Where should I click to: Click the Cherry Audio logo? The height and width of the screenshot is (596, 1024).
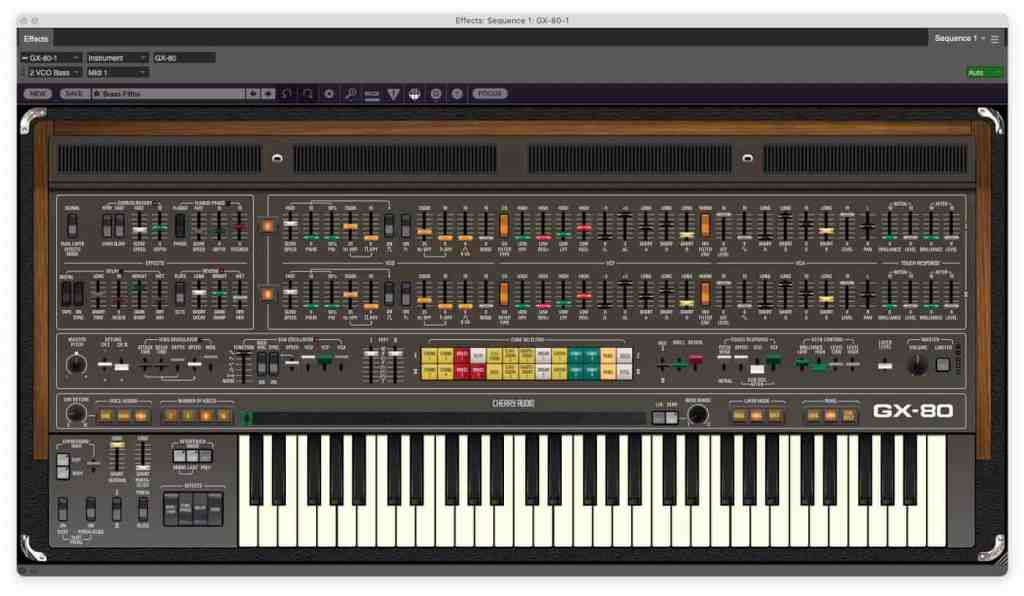tap(513, 403)
